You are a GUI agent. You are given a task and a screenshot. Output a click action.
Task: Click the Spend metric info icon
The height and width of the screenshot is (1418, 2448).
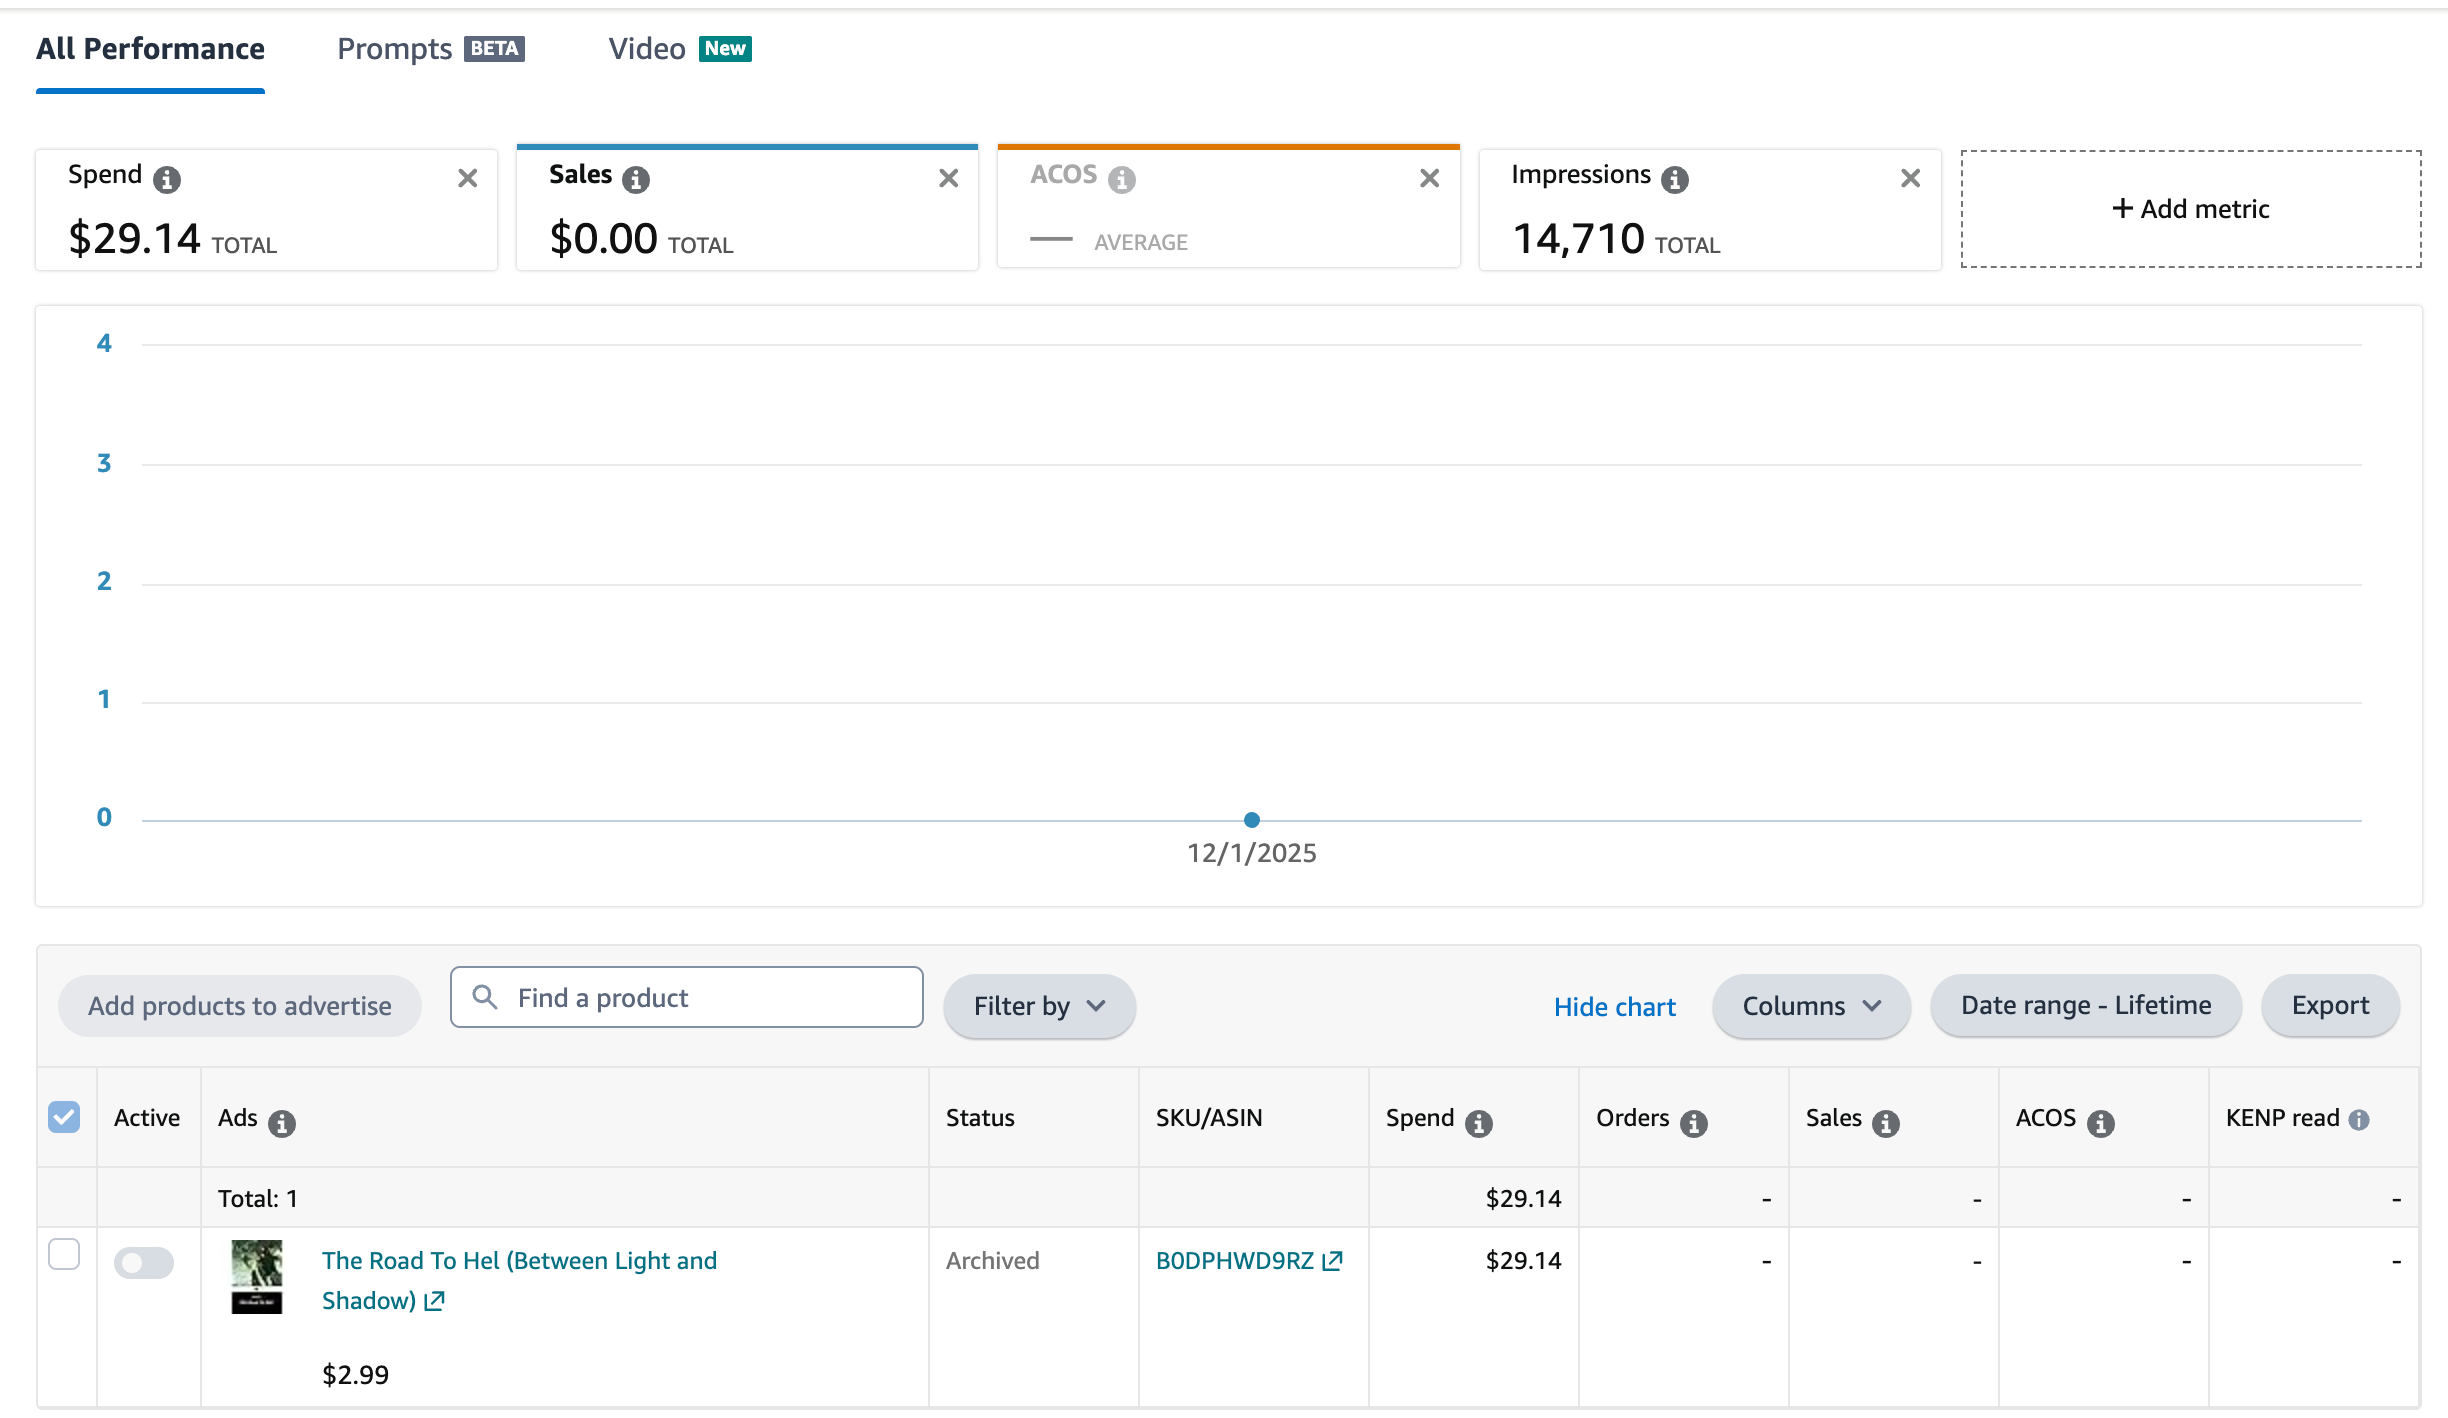166,179
